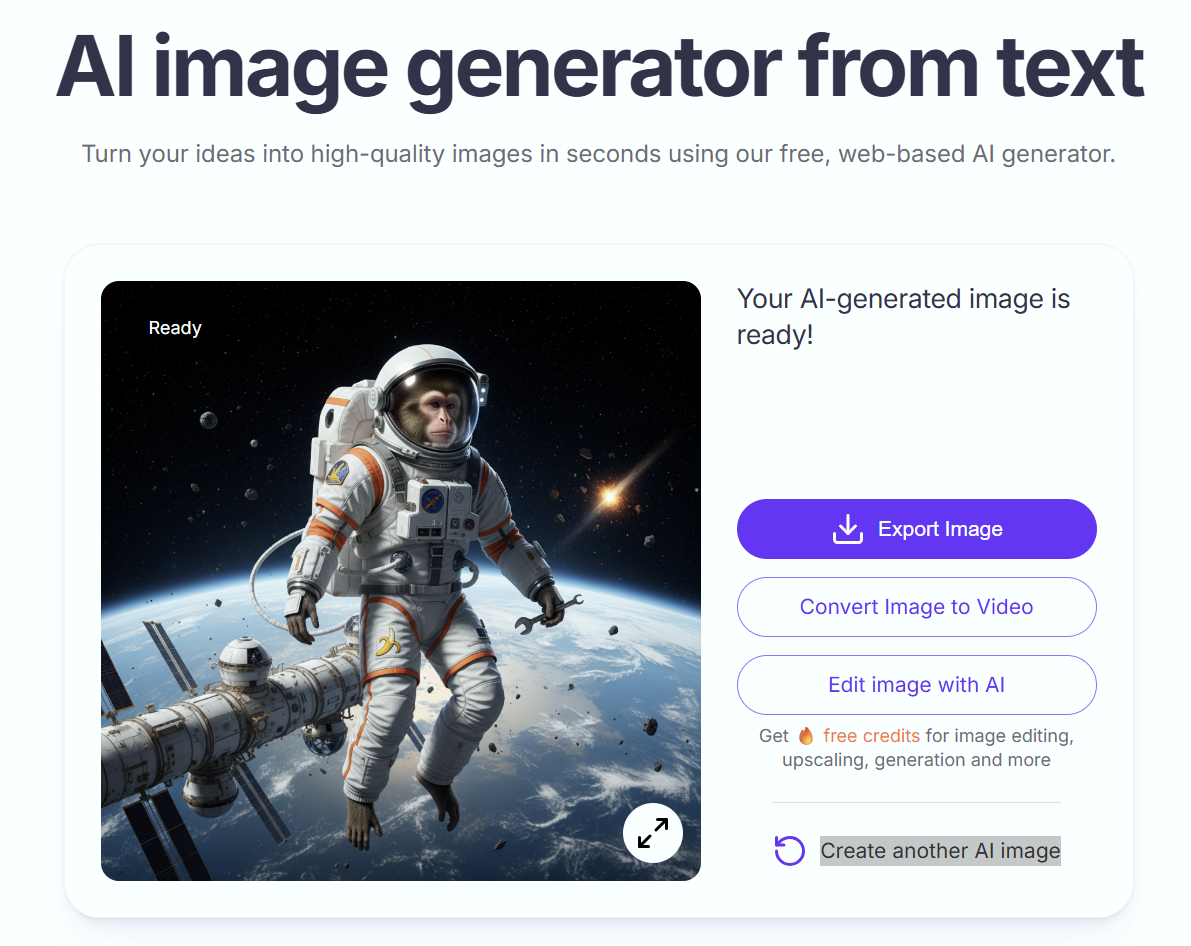Click the space station in the generated image
Image resolution: width=1191 pixels, height=946 pixels.
click(x=228, y=729)
